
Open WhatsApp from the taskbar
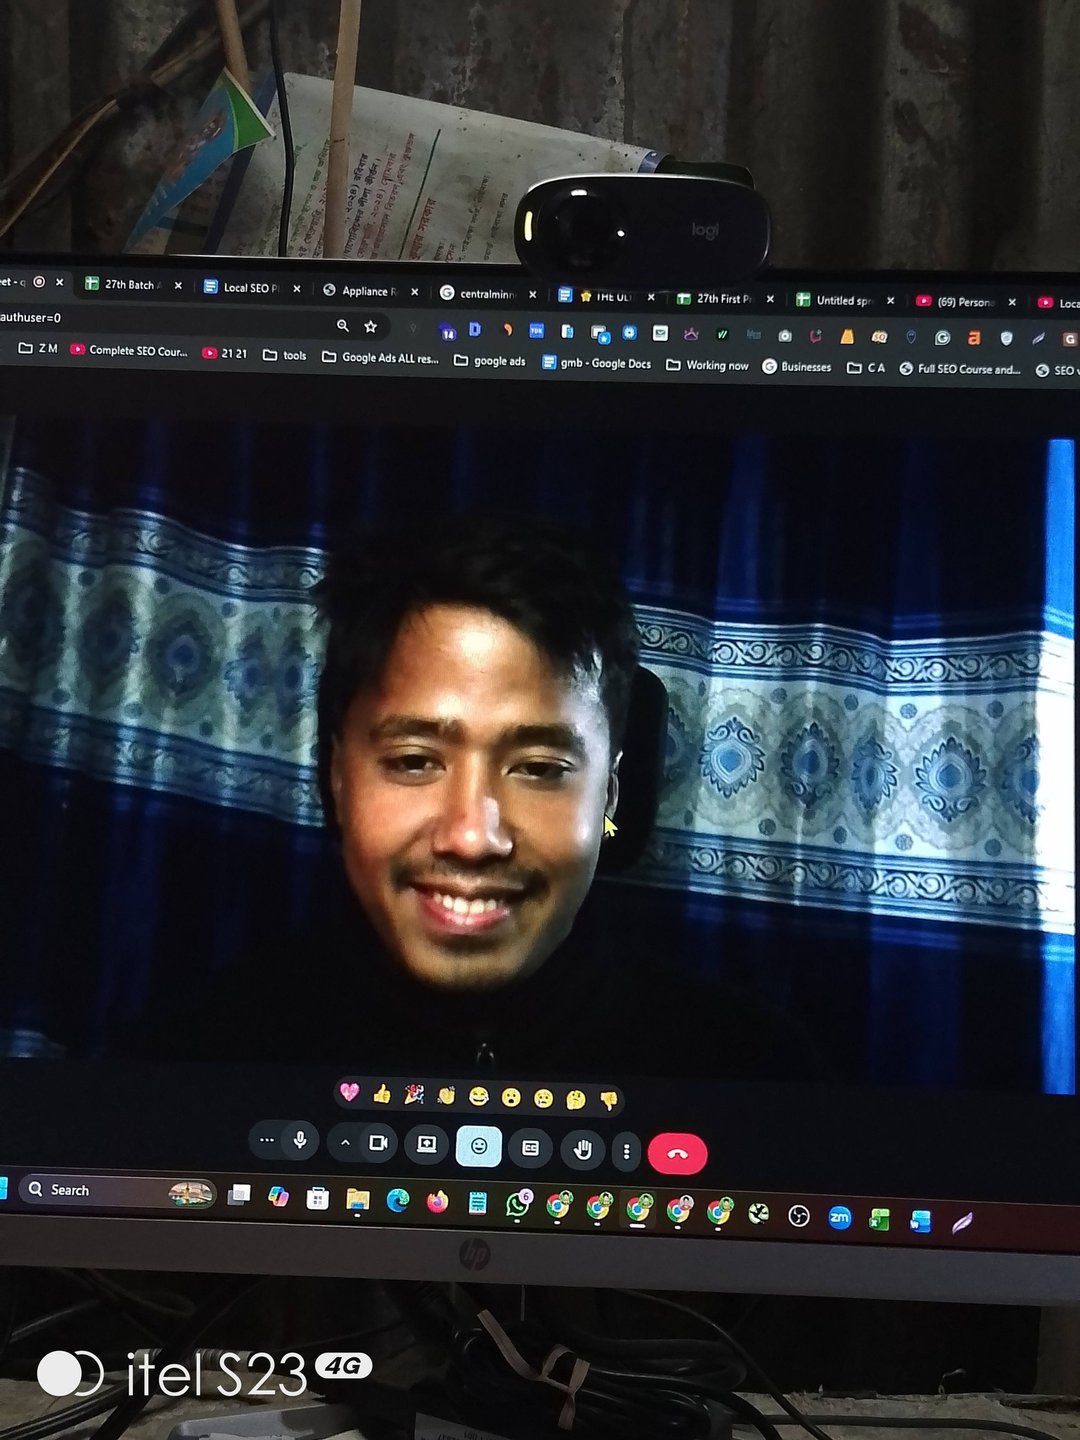(x=517, y=1204)
